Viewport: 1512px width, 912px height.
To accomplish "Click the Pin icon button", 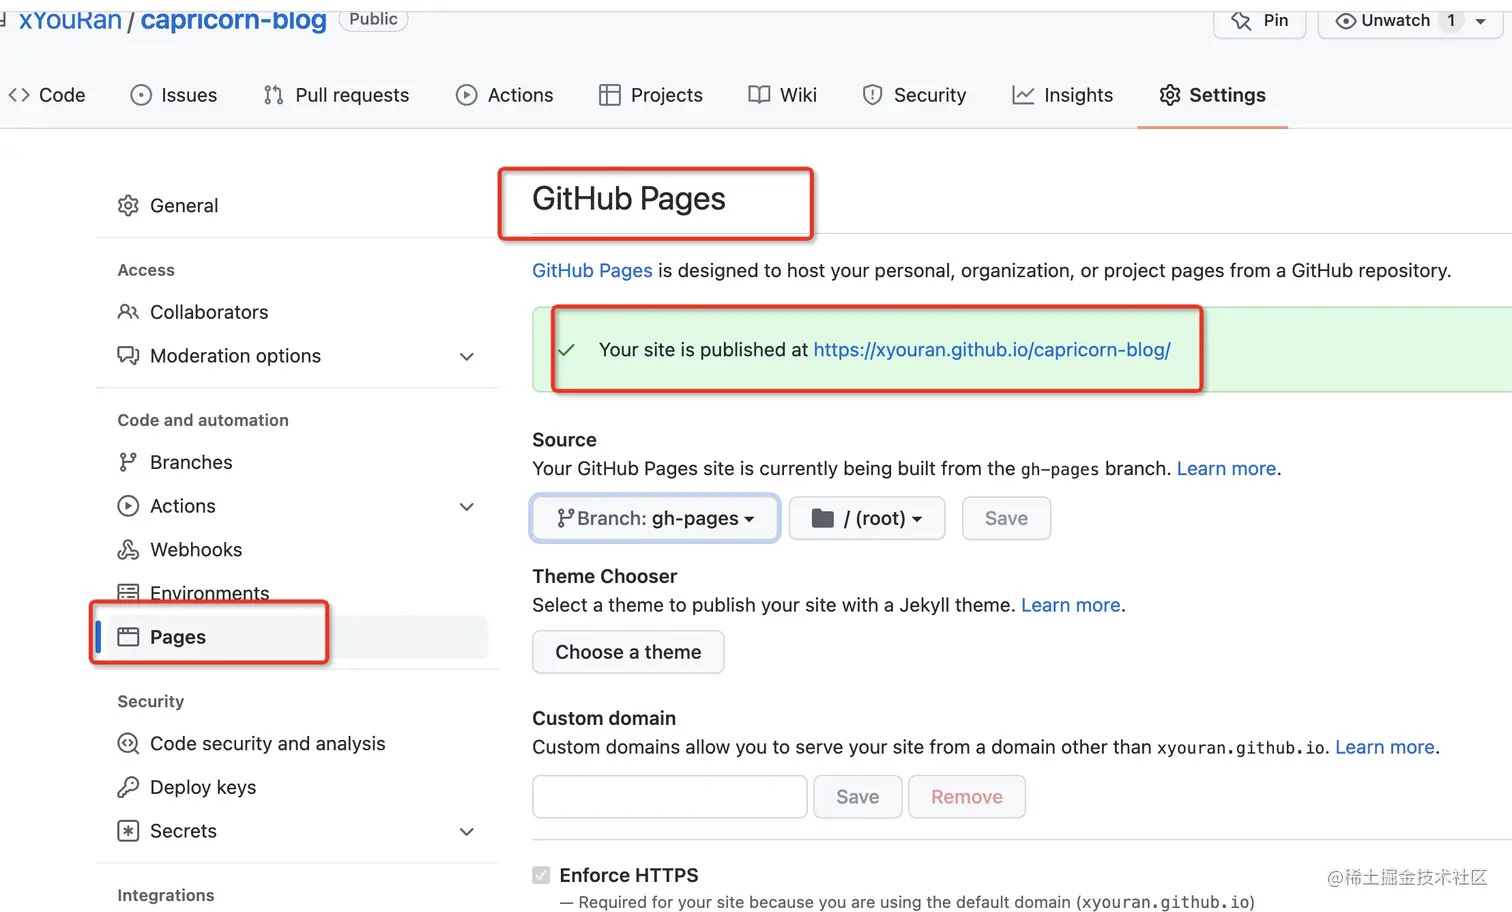I will coord(1241,21).
